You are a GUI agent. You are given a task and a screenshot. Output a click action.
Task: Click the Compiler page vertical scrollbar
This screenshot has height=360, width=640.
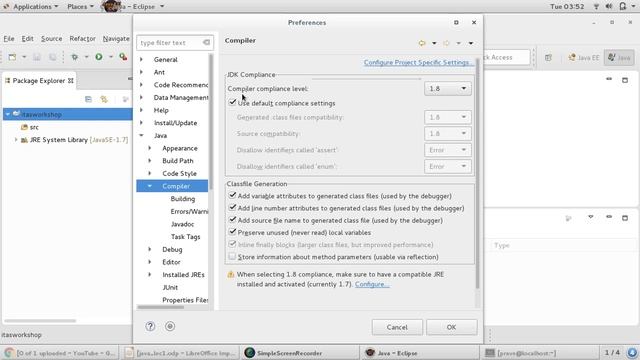point(477,173)
